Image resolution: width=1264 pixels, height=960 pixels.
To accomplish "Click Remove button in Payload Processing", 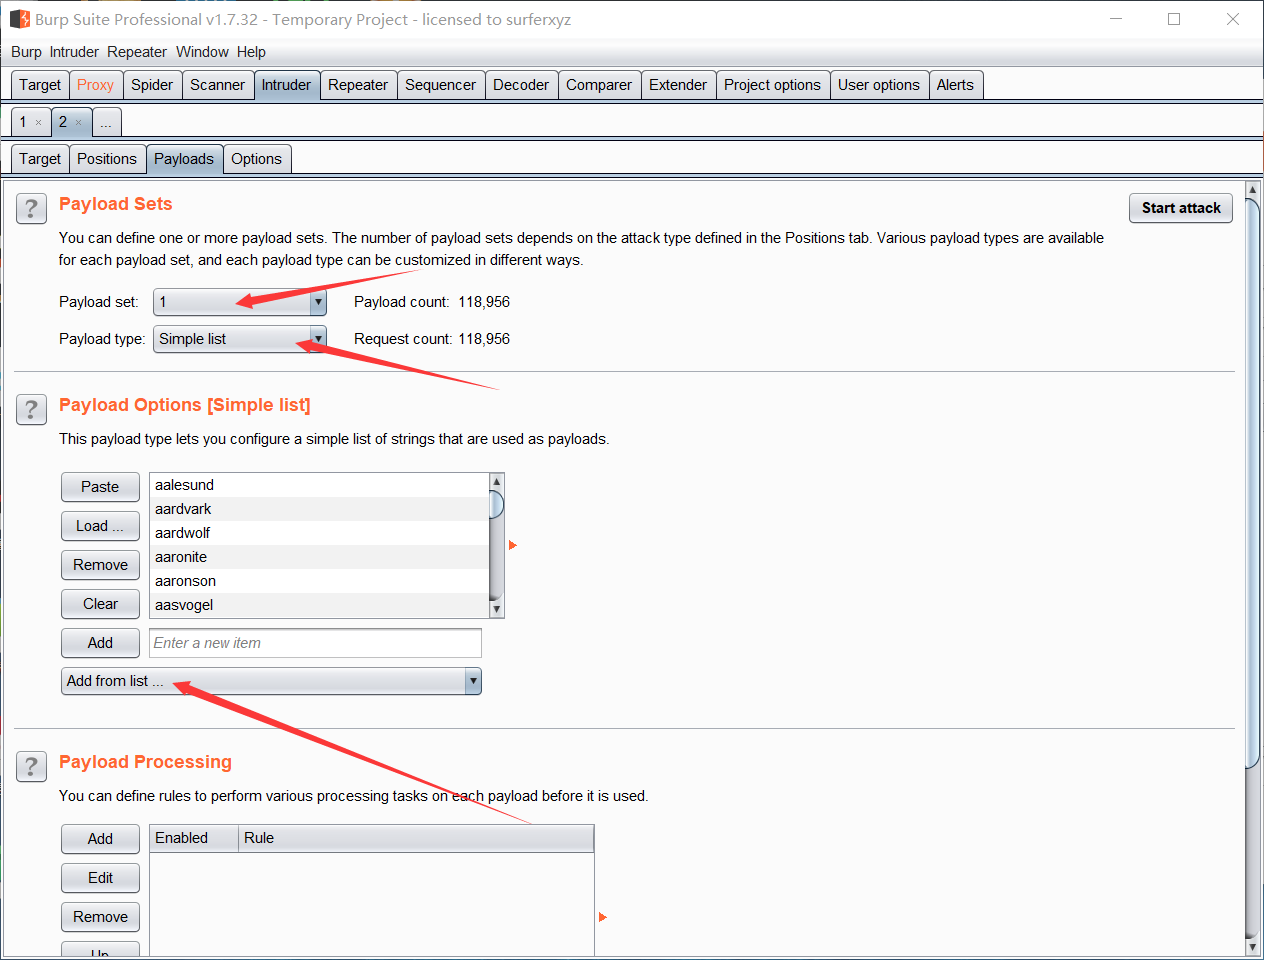I will (100, 917).
